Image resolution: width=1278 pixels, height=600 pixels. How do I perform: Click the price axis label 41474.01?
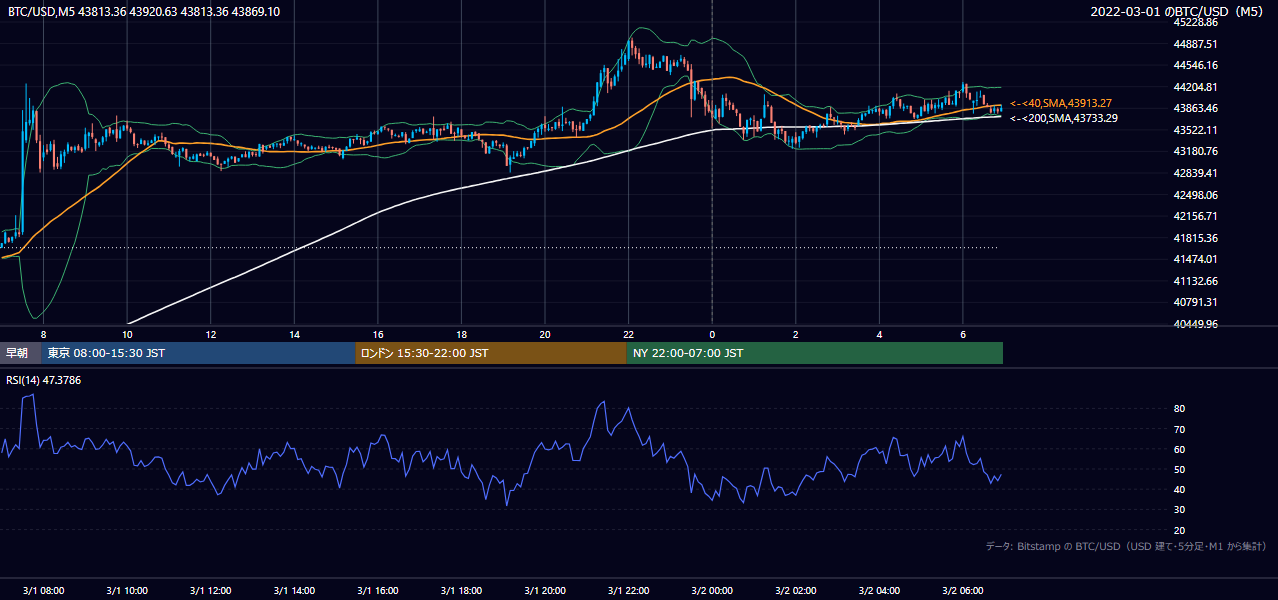pyautogui.click(x=1195, y=259)
